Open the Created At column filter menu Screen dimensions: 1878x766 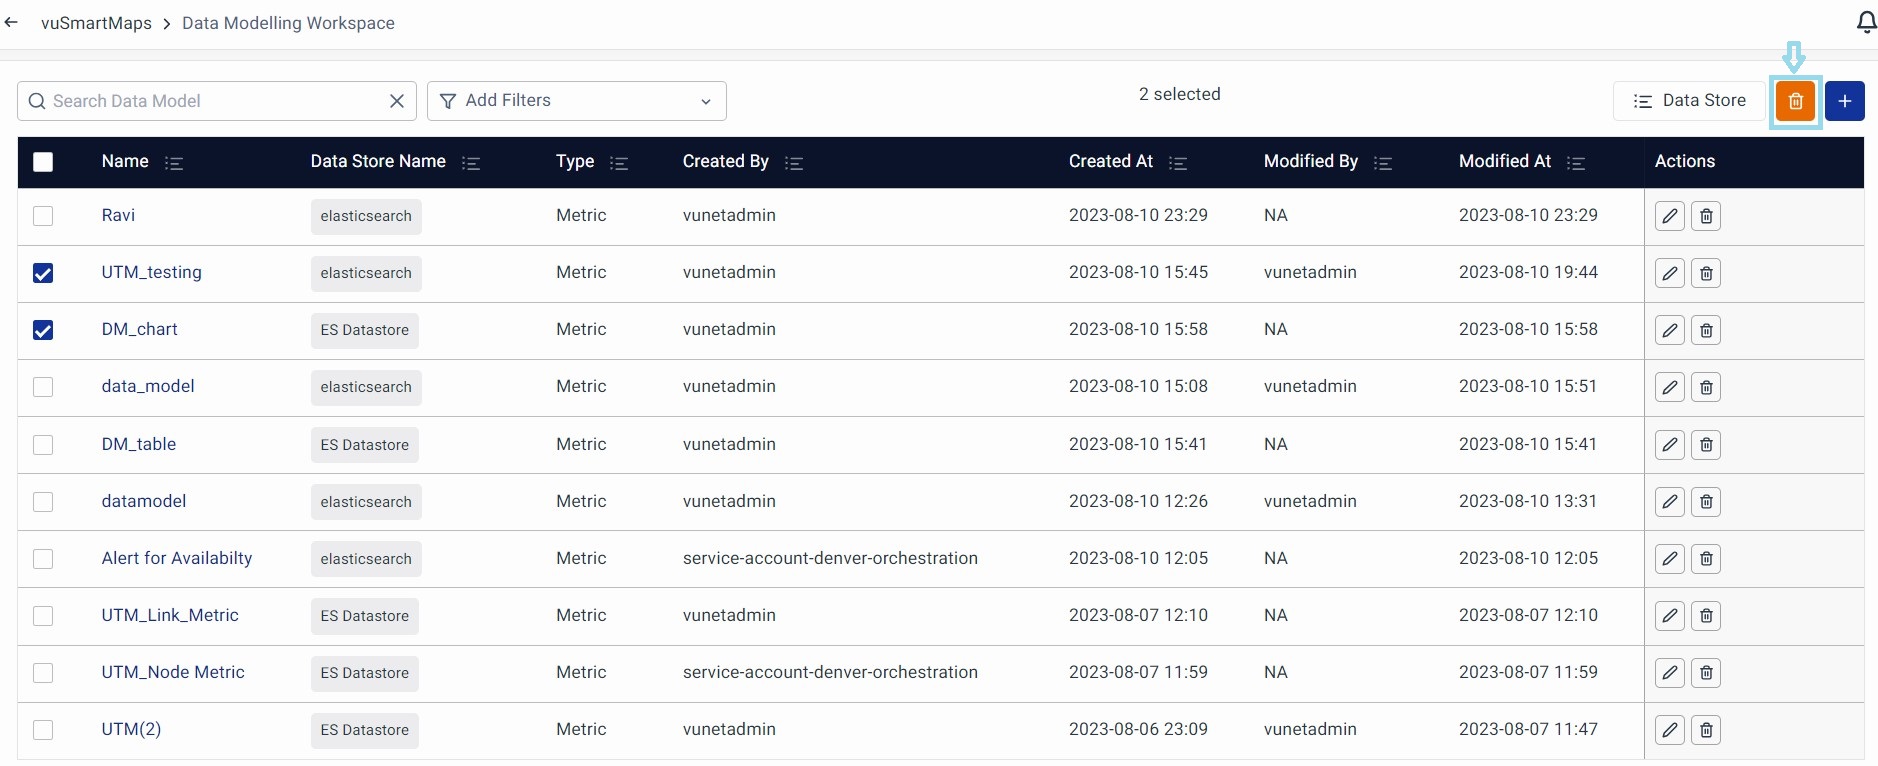(x=1178, y=163)
